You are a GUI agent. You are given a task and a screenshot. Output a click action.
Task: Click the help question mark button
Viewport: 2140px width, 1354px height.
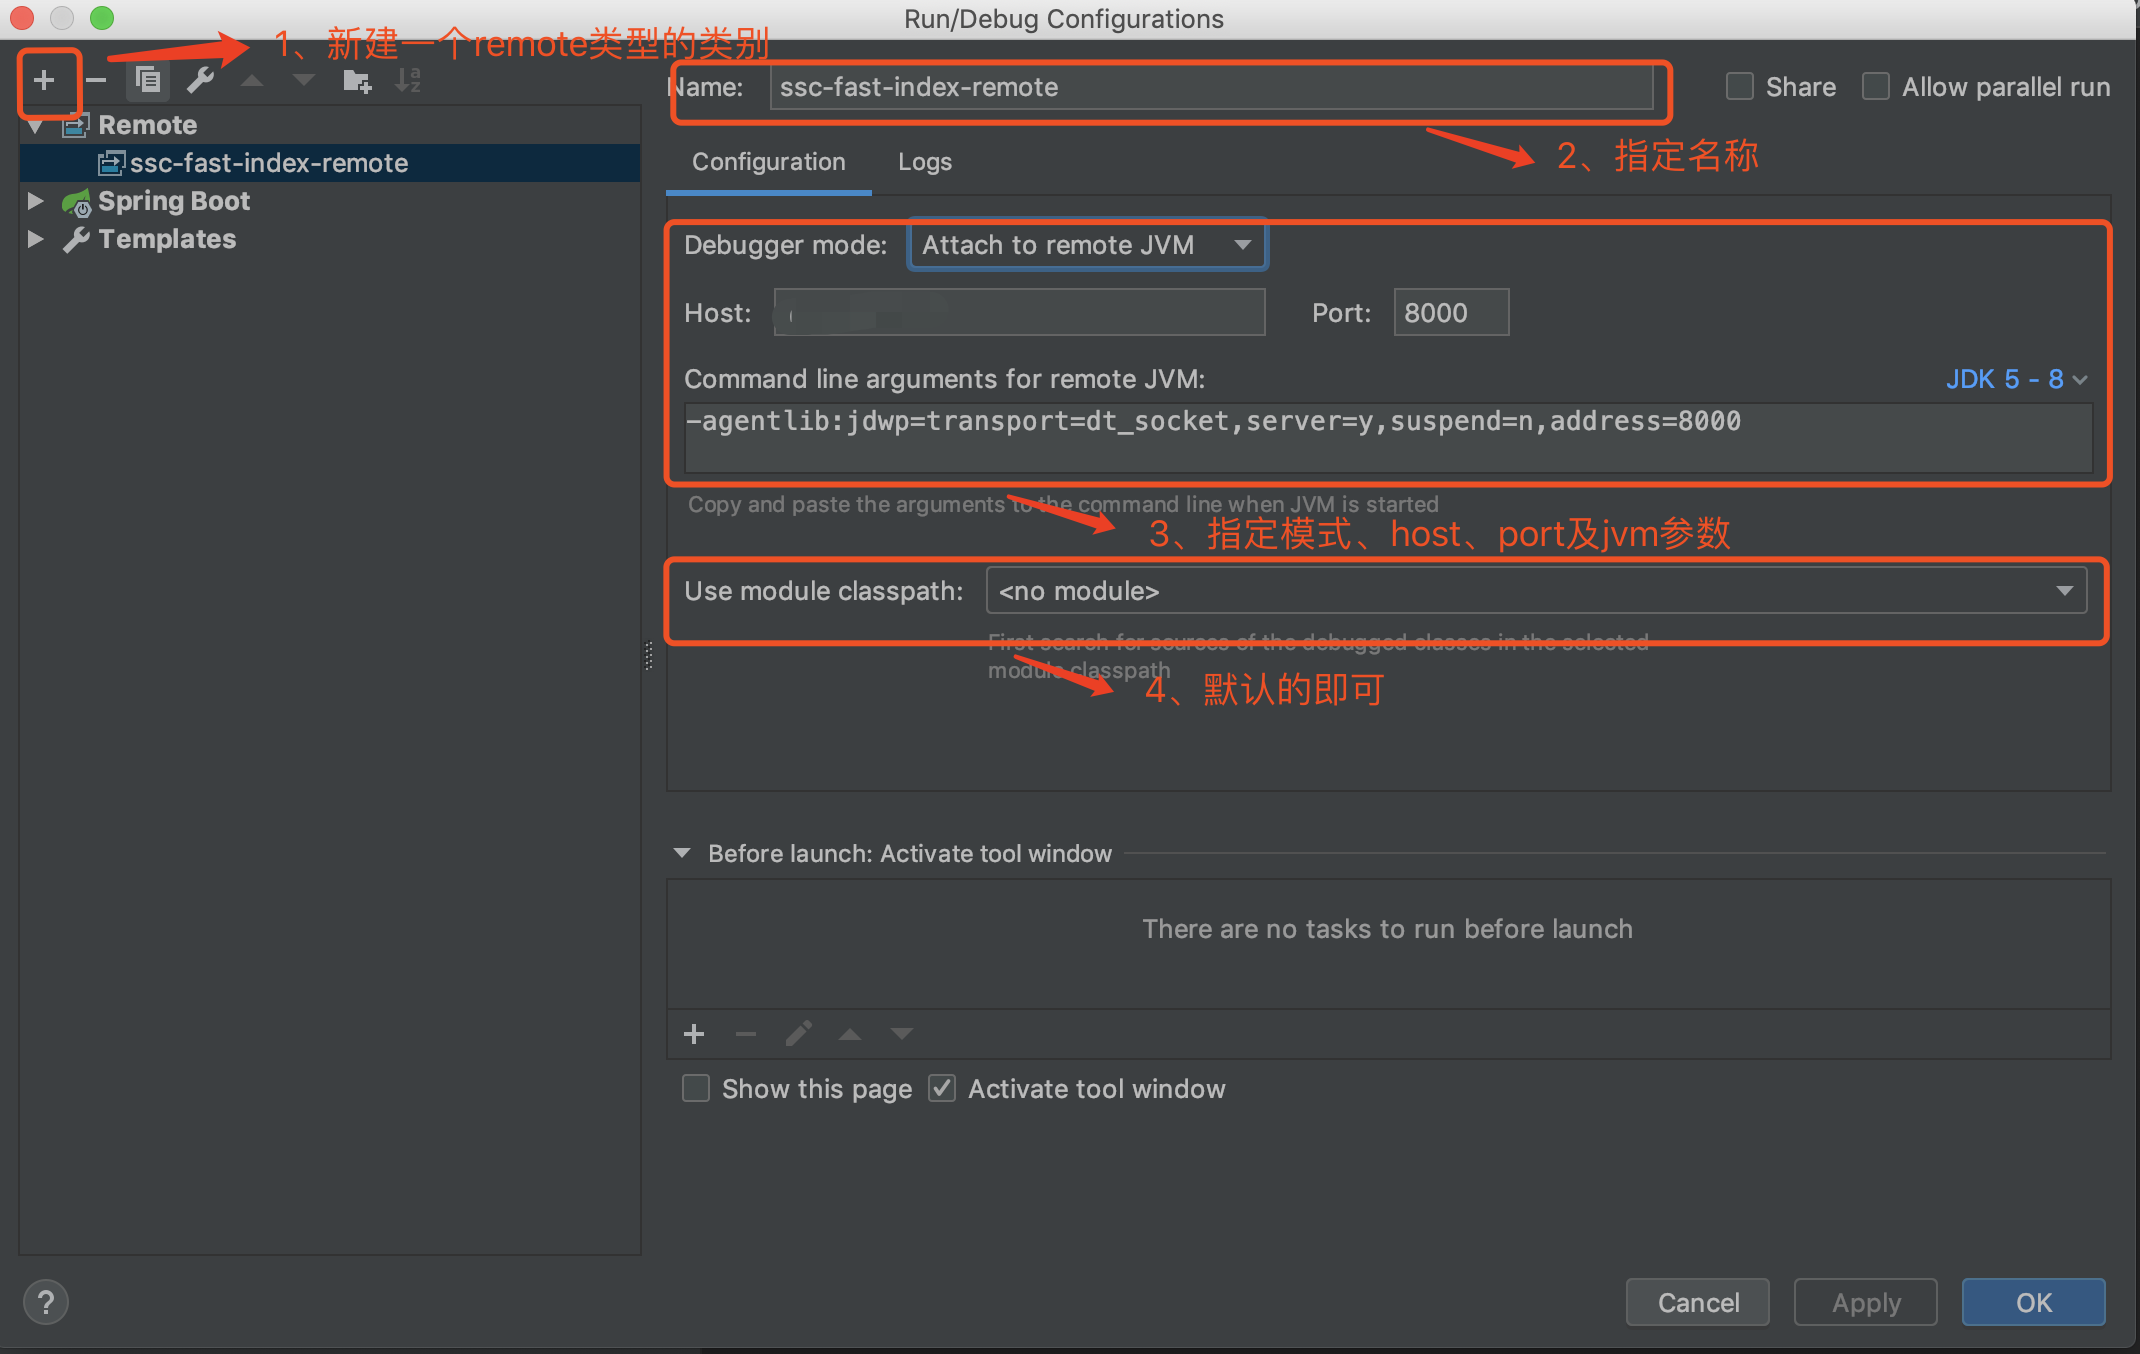click(x=45, y=1302)
